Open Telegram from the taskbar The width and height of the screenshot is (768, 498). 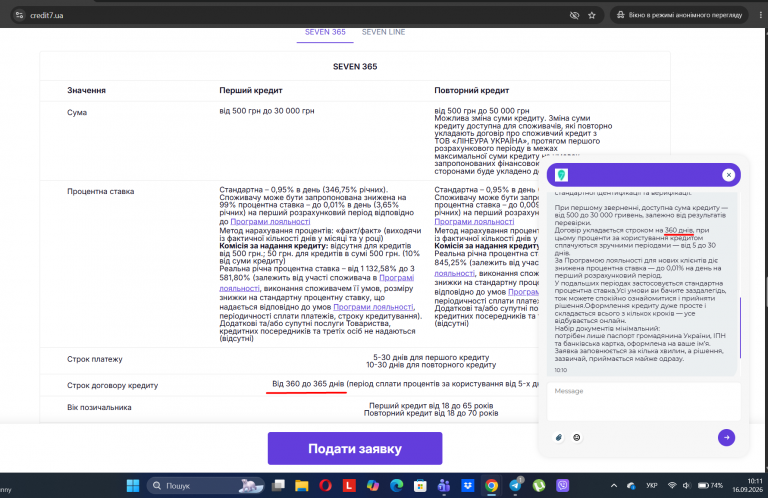tap(515, 486)
